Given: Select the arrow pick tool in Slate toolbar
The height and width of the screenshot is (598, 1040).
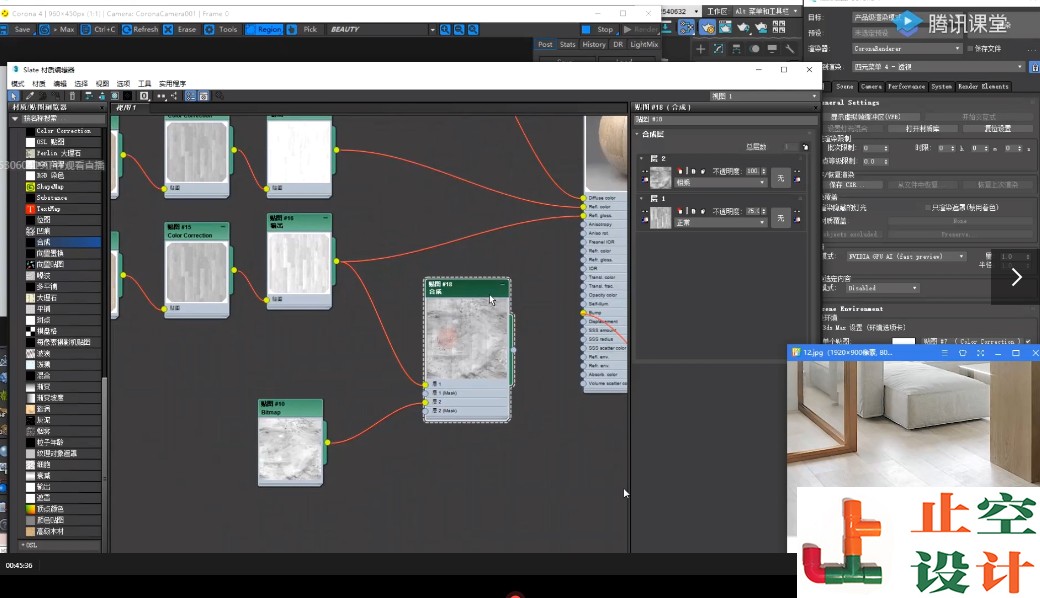Looking at the screenshot, I should pos(13,96).
